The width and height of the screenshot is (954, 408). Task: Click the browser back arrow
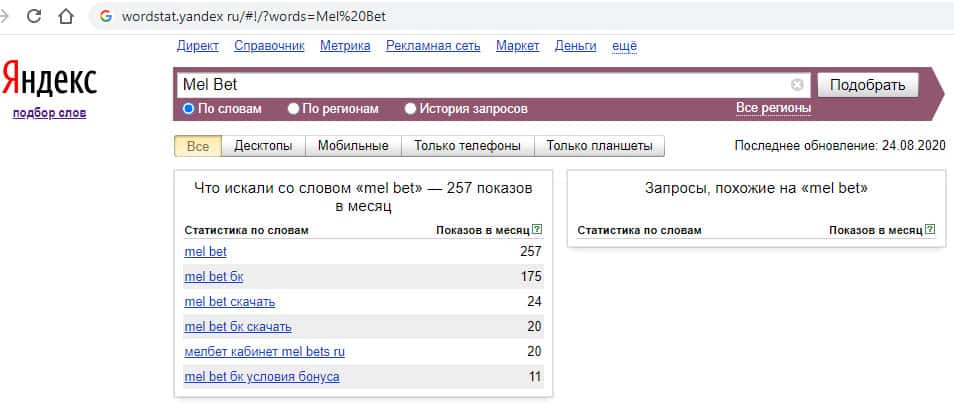click(x=5, y=17)
